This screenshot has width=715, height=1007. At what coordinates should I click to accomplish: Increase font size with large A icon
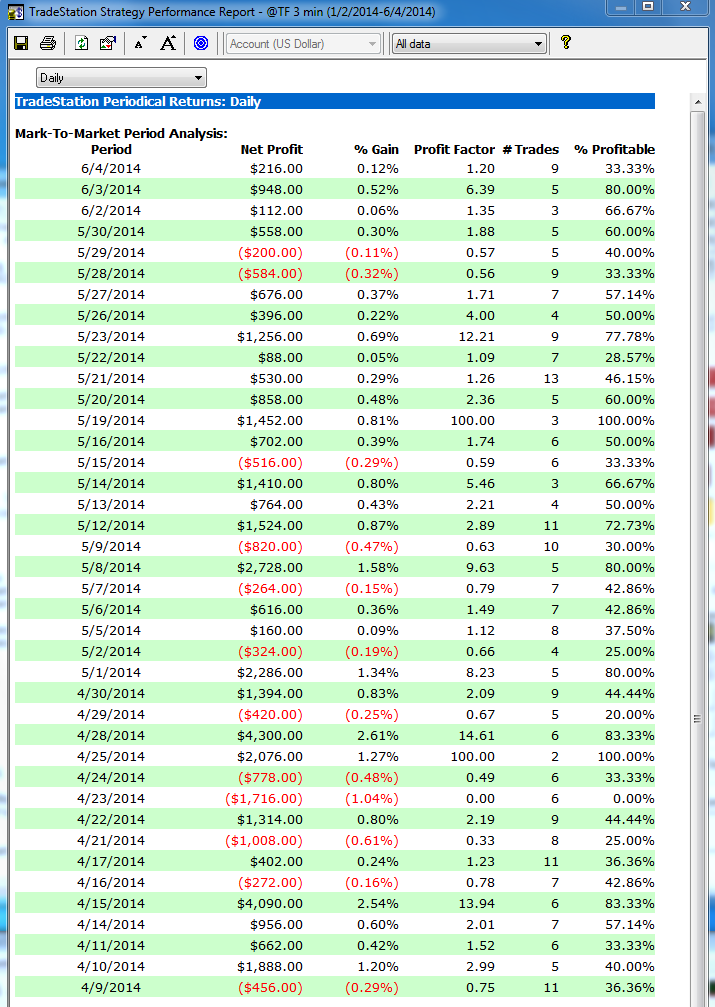click(x=168, y=43)
